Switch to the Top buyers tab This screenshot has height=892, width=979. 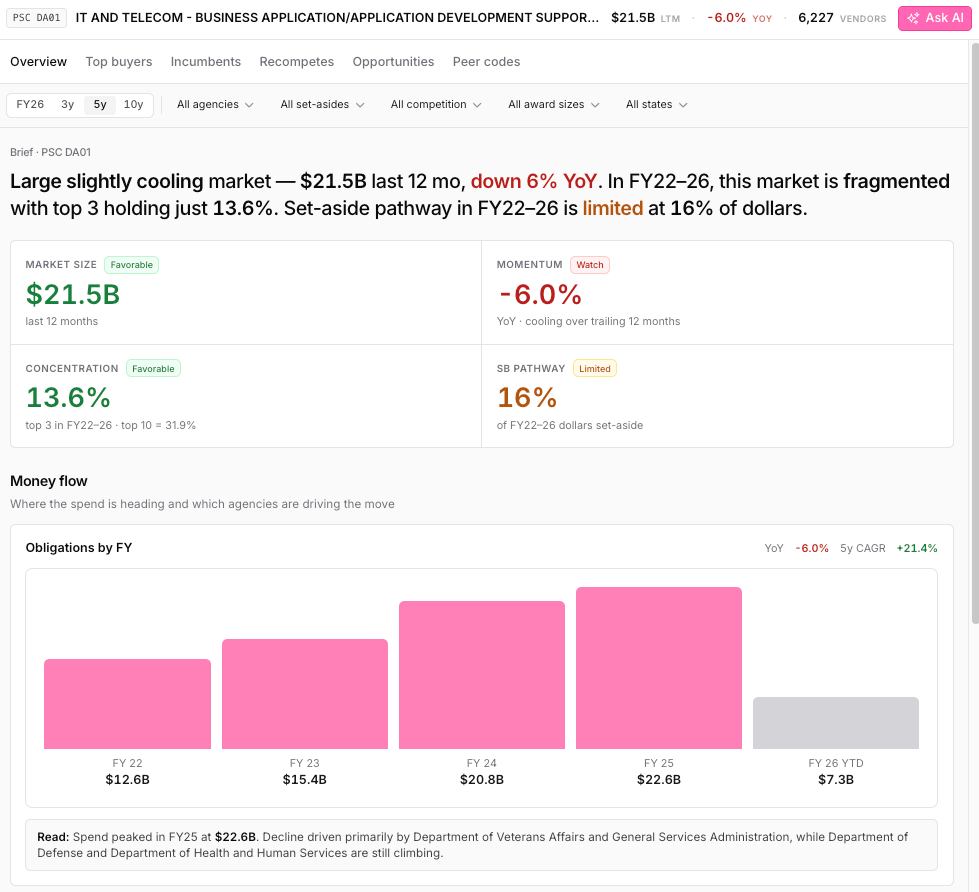[x=119, y=62]
